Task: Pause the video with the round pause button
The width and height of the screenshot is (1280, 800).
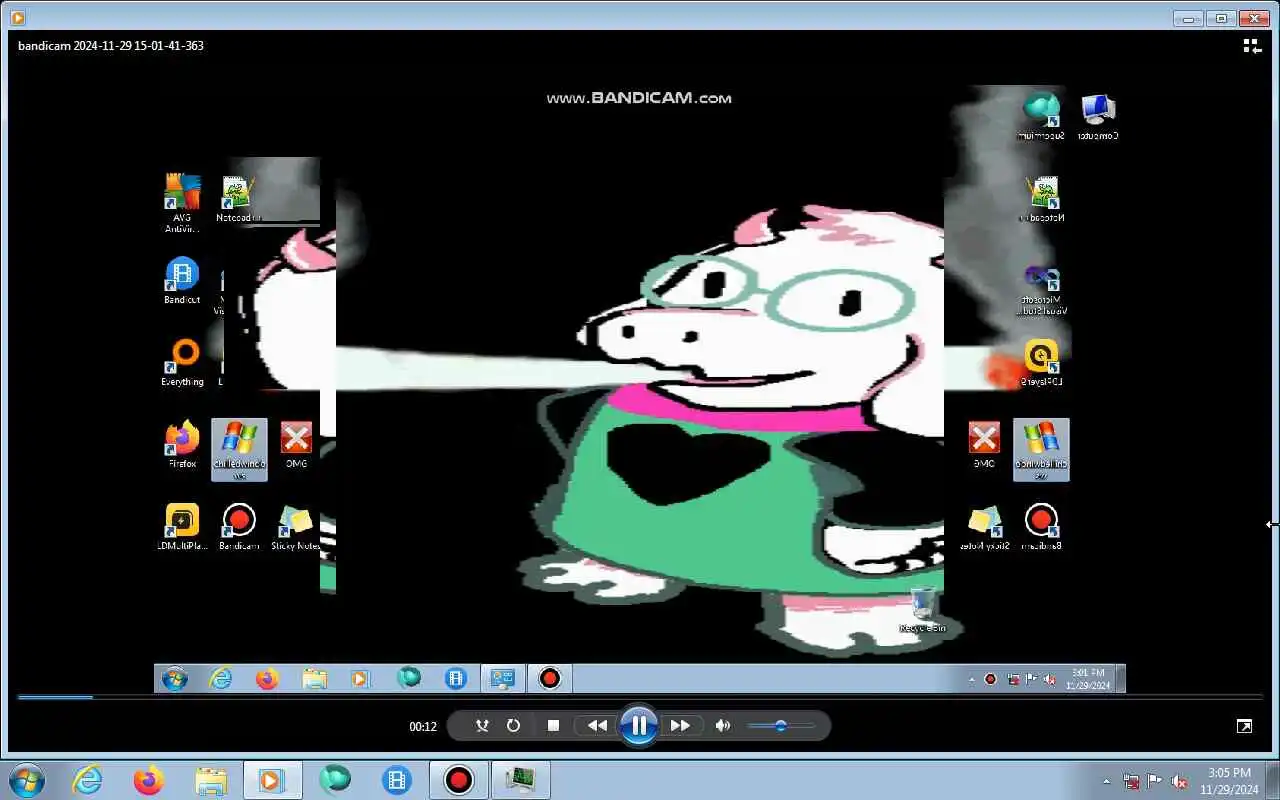Action: coord(638,725)
